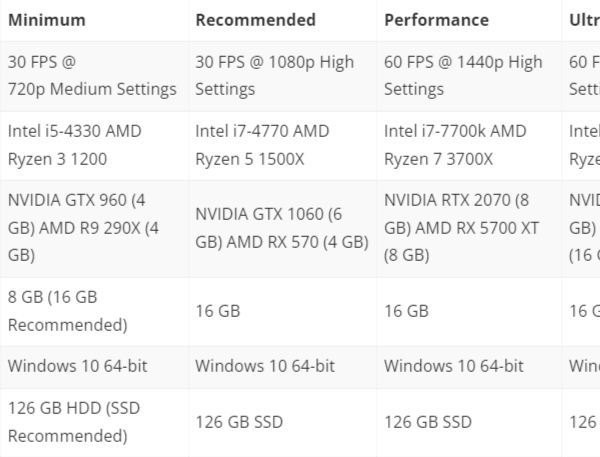Click the 16 GB cell under Recommended
This screenshot has height=457, width=600.
pos(282,312)
